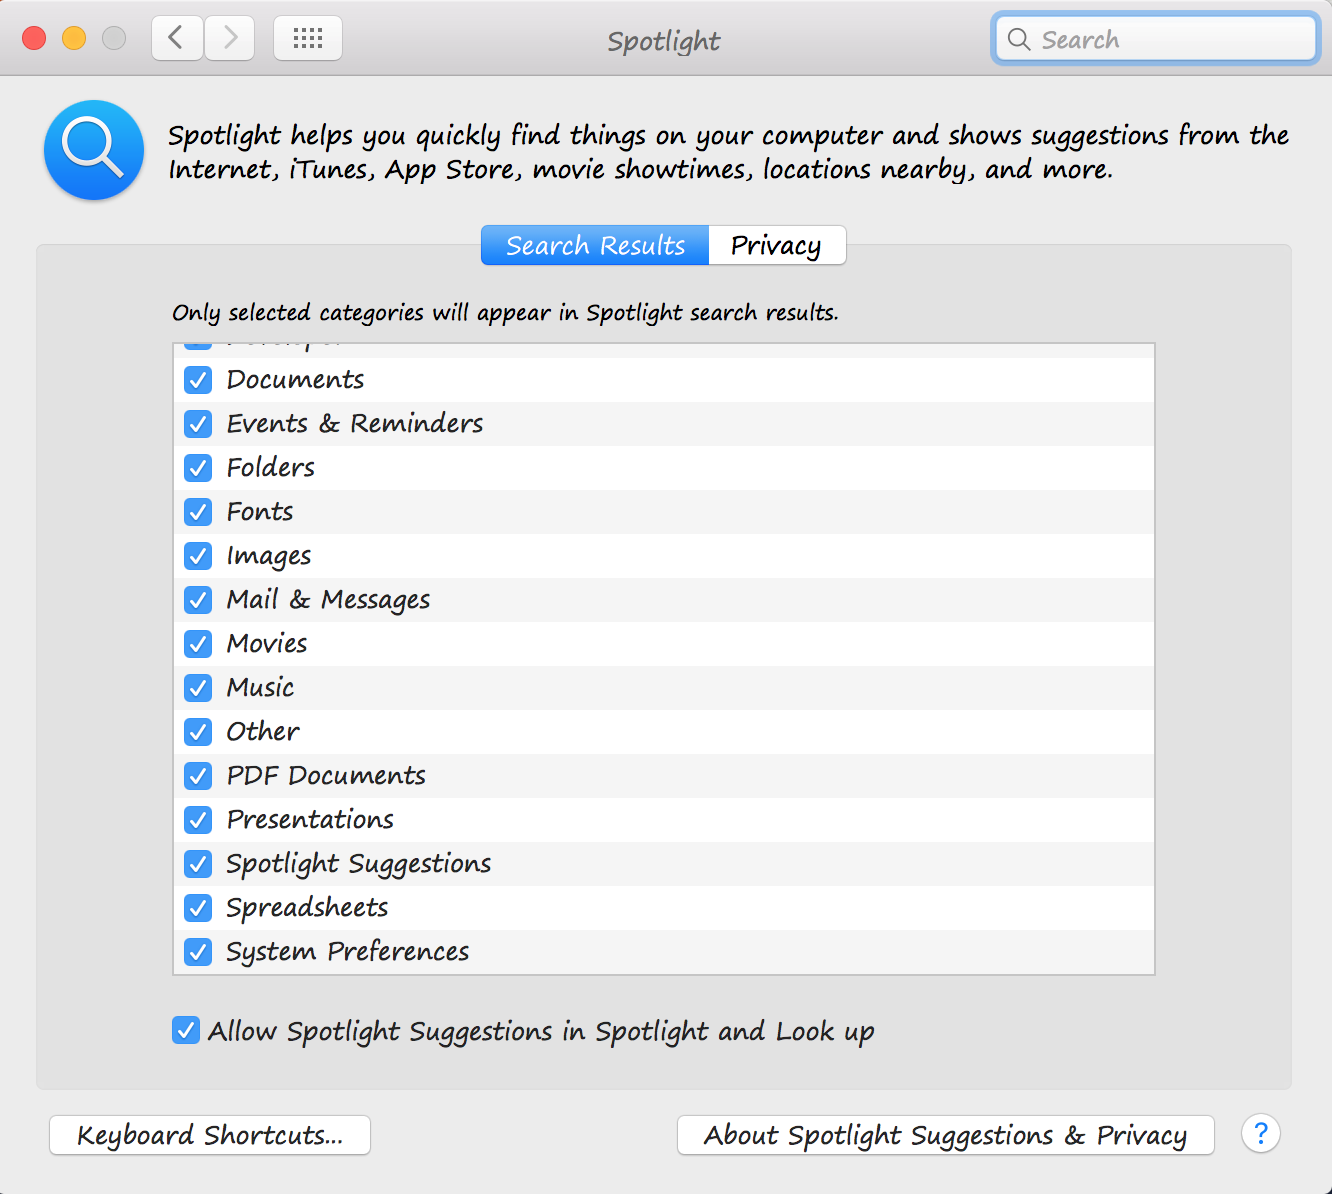
Task: Switch to the Privacy tab
Action: [x=777, y=245]
